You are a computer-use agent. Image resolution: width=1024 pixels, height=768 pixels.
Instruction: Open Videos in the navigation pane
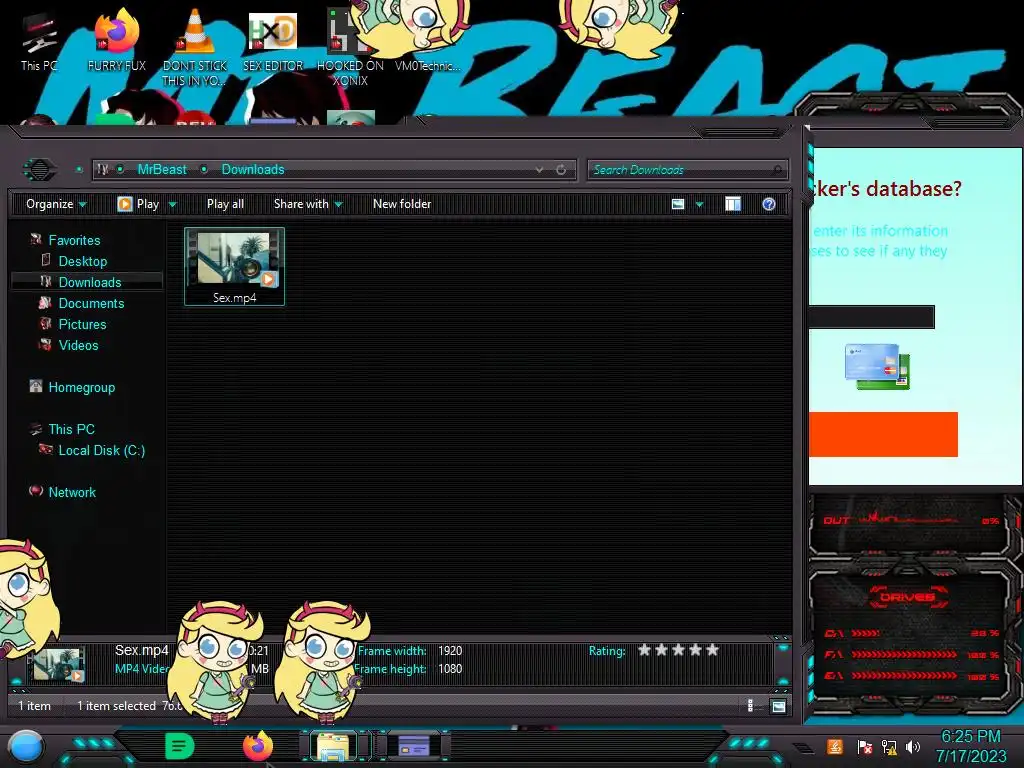tap(78, 345)
